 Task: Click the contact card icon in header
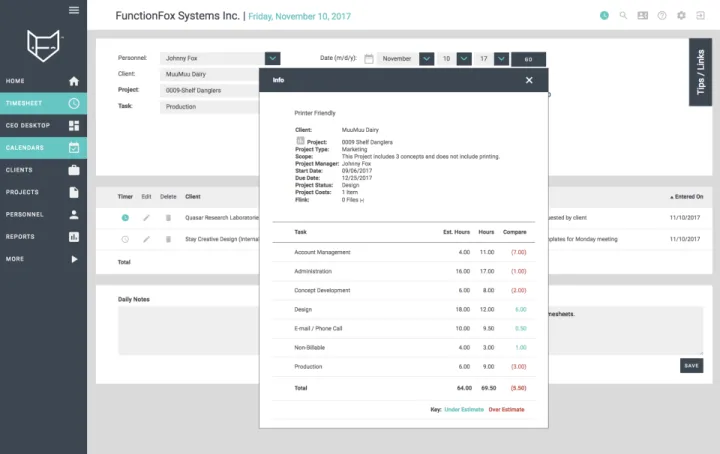click(642, 16)
